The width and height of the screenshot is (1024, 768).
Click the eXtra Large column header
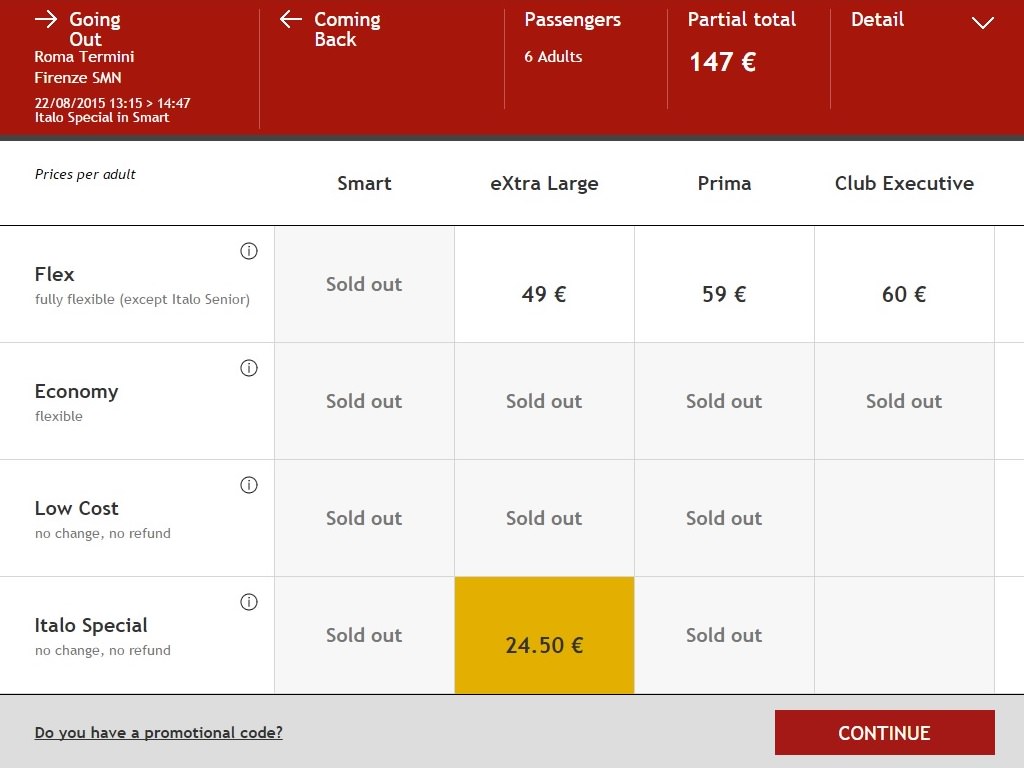(x=544, y=184)
